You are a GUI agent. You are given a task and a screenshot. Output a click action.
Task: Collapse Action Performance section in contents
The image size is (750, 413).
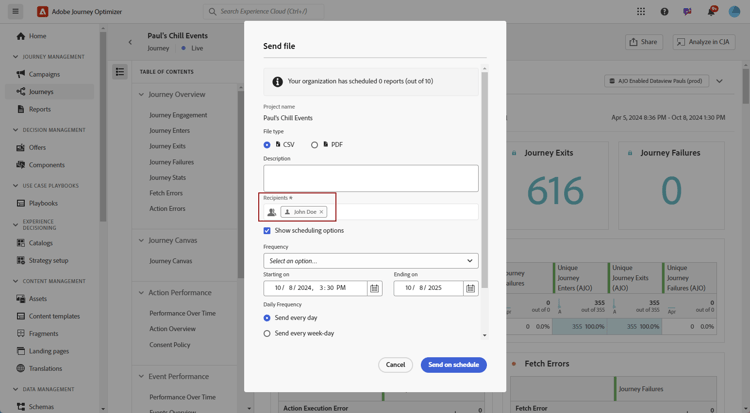point(141,292)
